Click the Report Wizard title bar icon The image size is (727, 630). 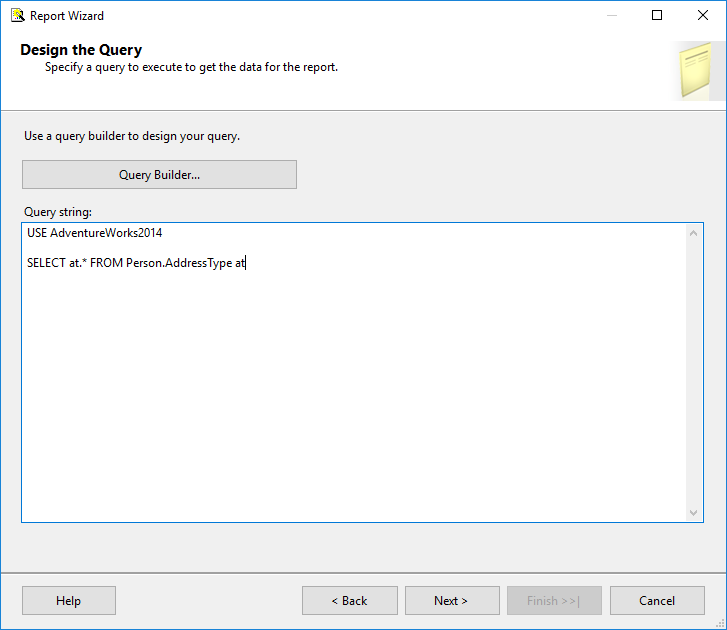(17, 15)
